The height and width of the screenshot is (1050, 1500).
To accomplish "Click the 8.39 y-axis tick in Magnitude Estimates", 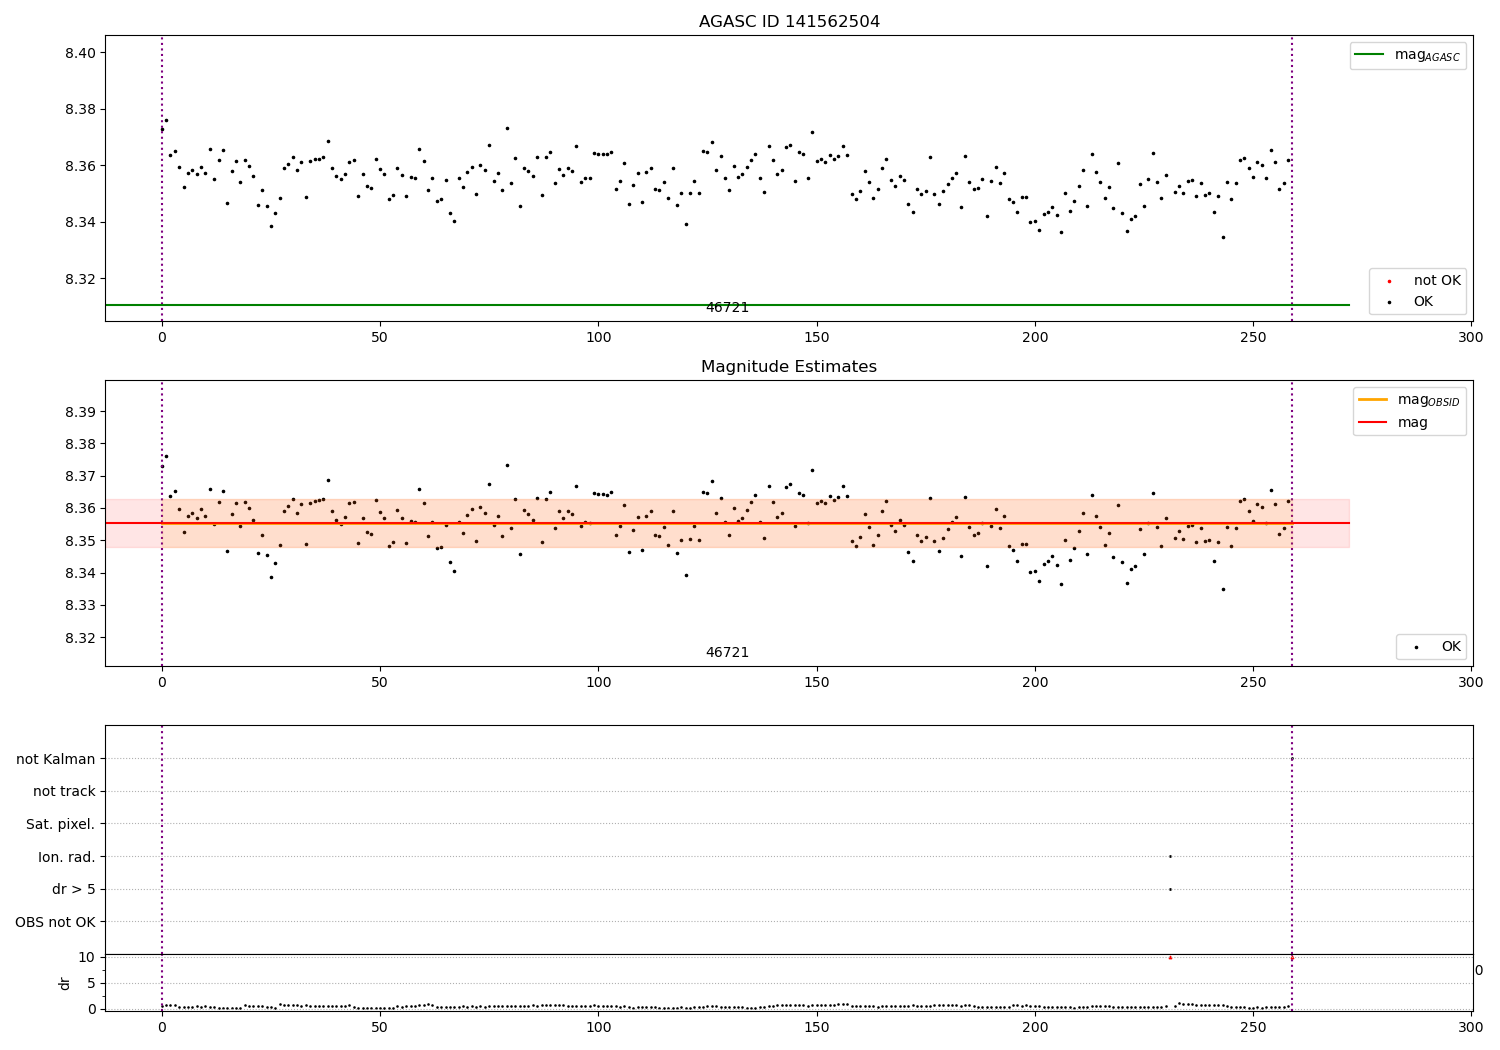I will [x=80, y=412].
